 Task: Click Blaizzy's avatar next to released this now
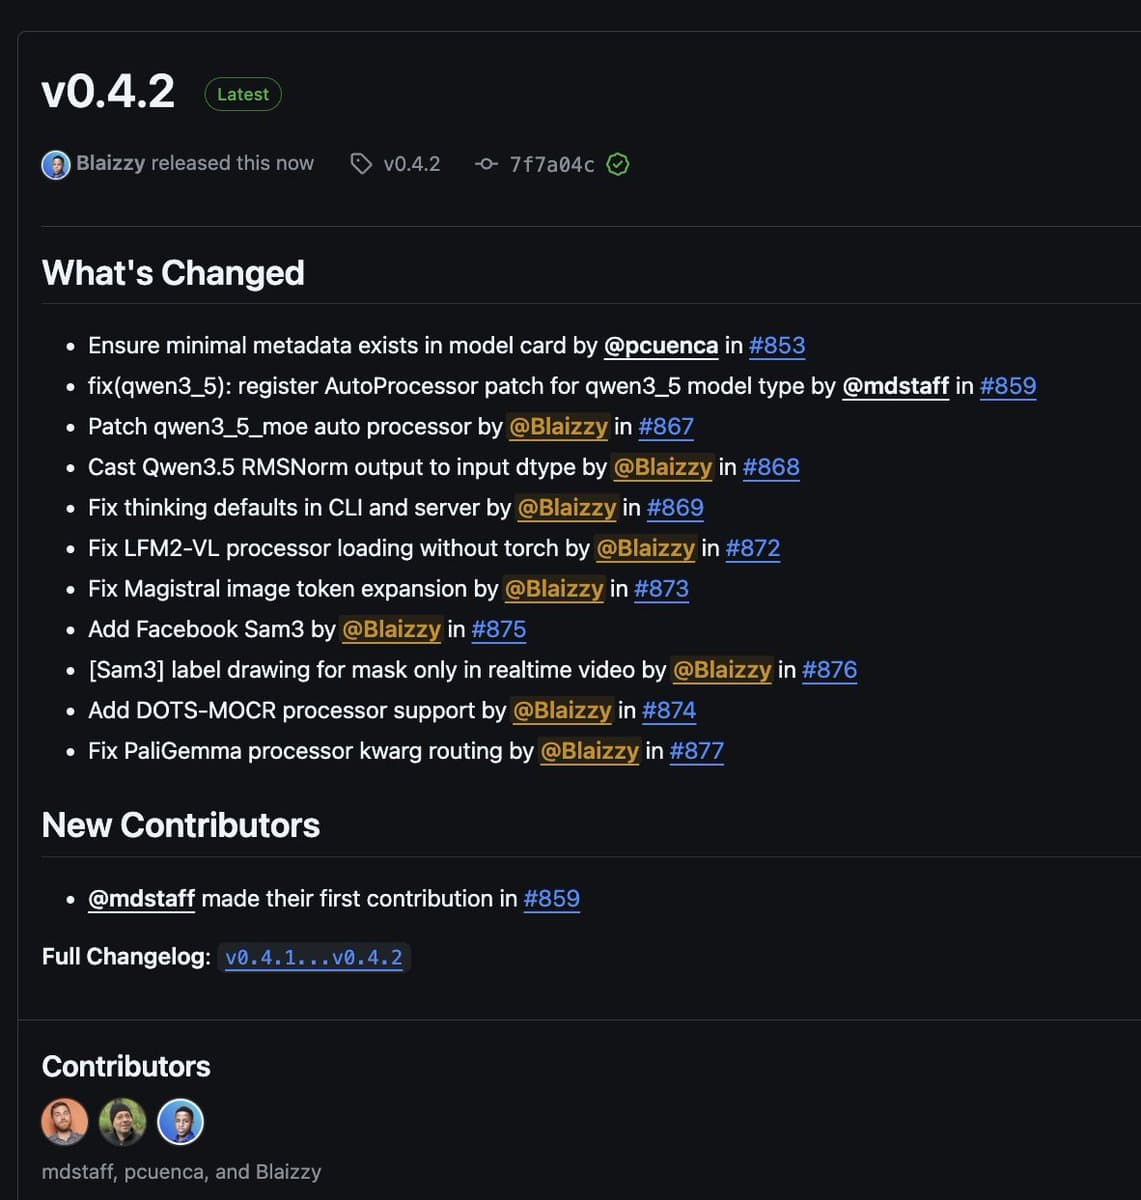[56, 164]
